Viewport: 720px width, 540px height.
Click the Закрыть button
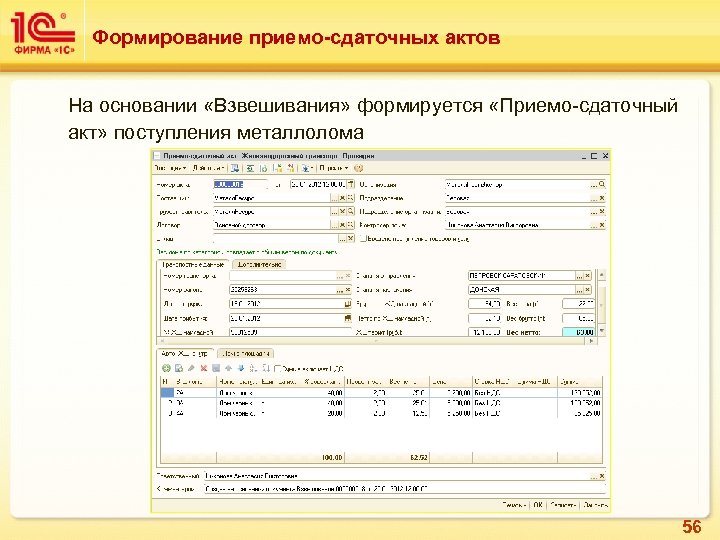595,505
